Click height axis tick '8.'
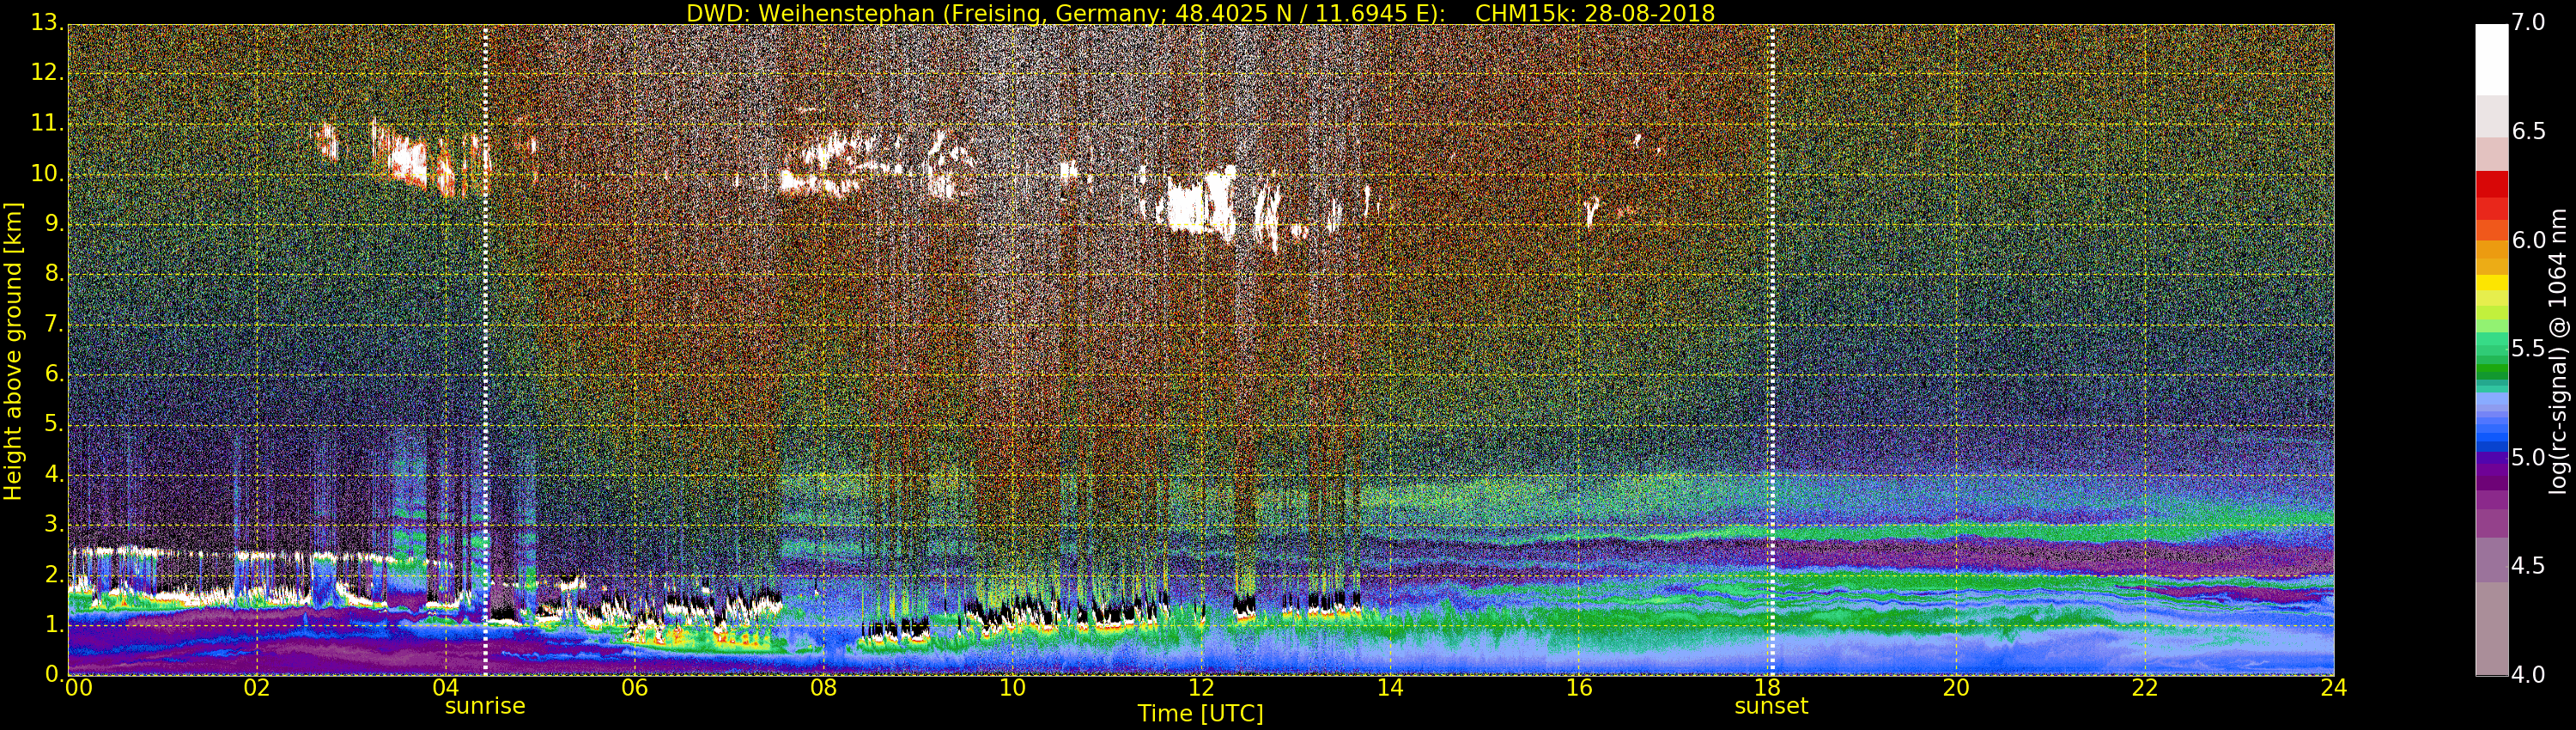This screenshot has height=730, width=2576. (54, 273)
